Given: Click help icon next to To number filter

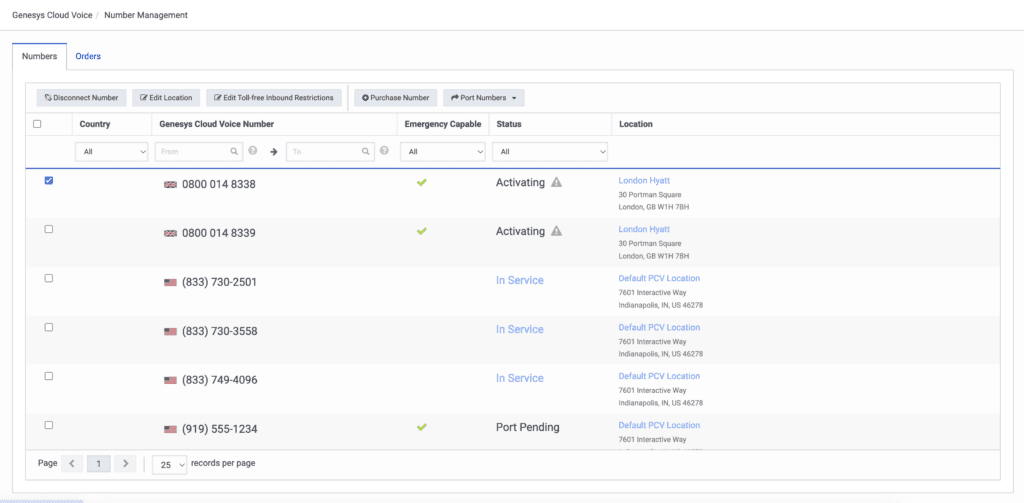Looking at the screenshot, I should [x=384, y=151].
